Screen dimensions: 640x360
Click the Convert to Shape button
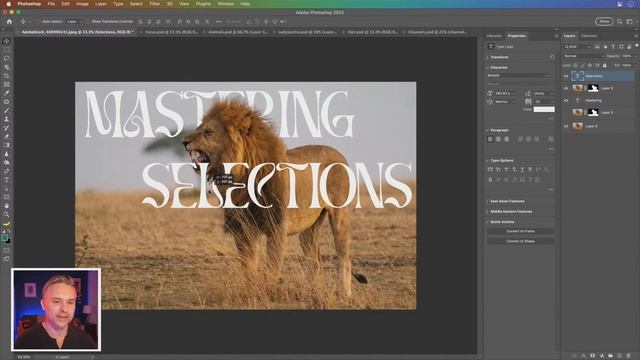pos(520,241)
